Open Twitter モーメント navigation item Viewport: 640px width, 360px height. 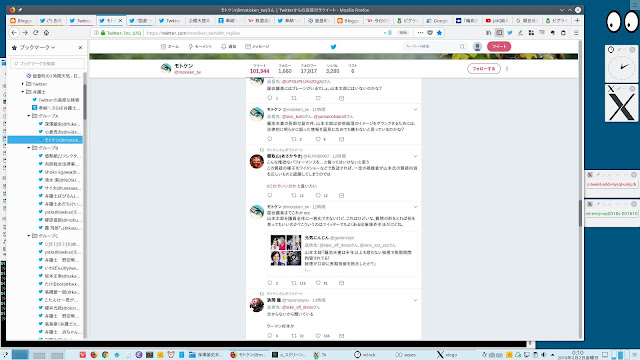(x=200, y=47)
